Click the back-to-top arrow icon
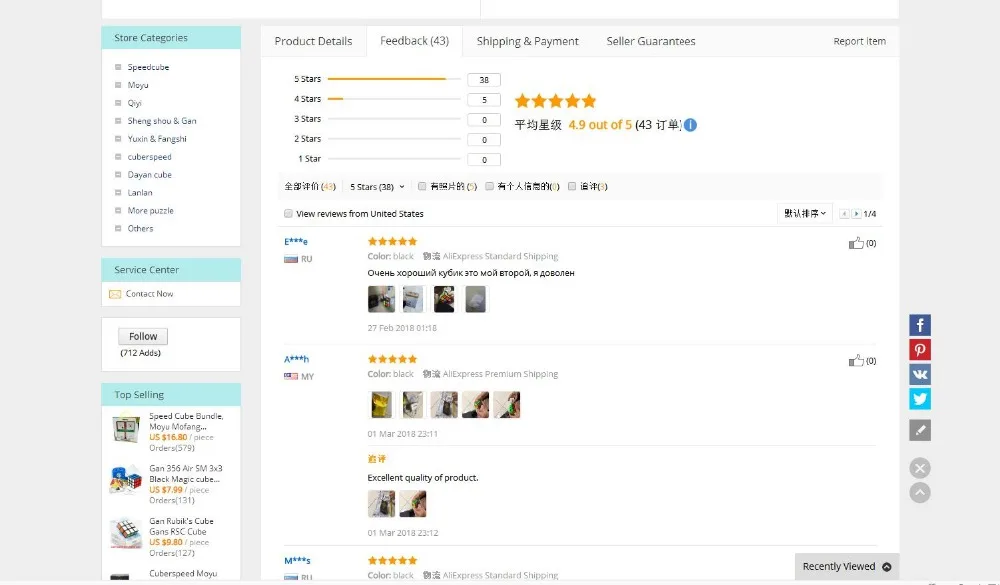The height and width of the screenshot is (585, 1000). 920,492
